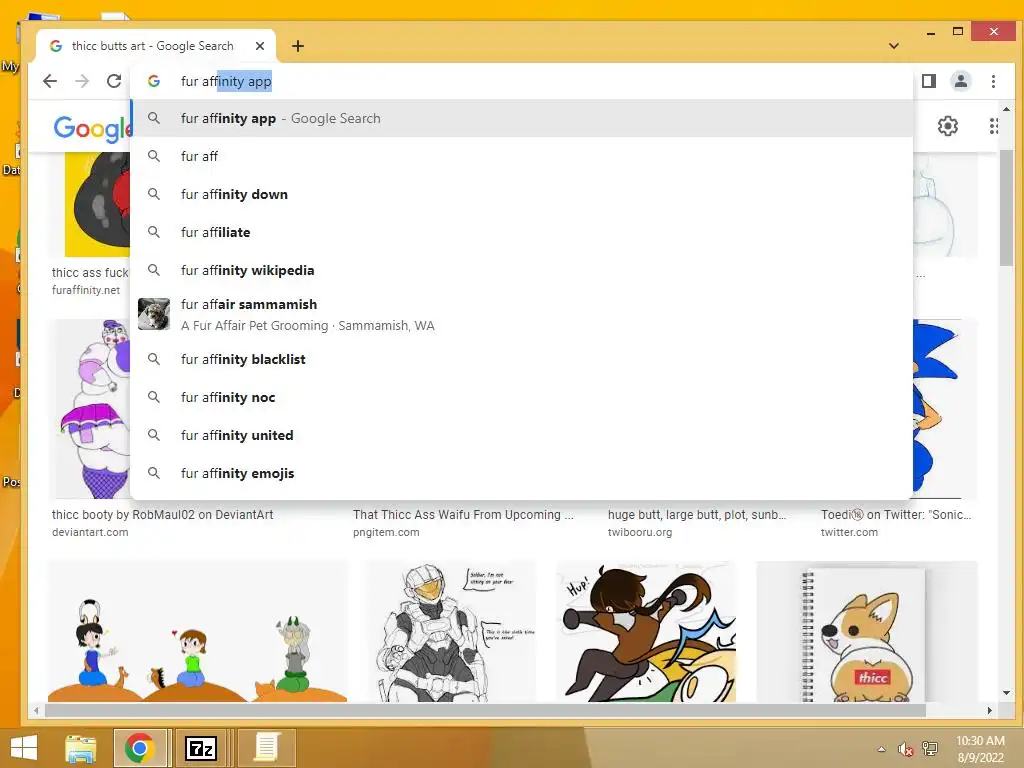Open the corgi notebook 'thicc' image
Screen dimensions: 1024x768
click(x=867, y=632)
